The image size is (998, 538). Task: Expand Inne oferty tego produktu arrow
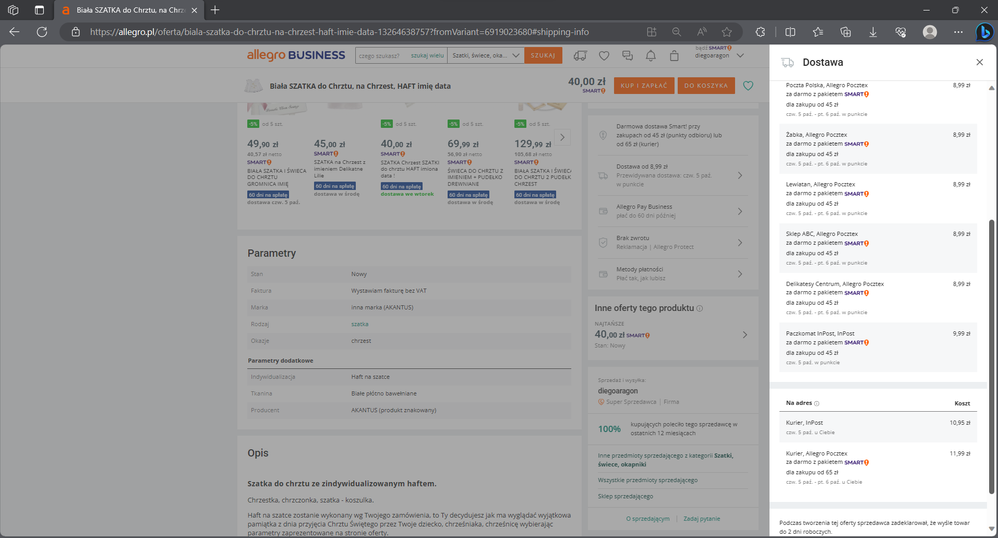click(x=744, y=334)
